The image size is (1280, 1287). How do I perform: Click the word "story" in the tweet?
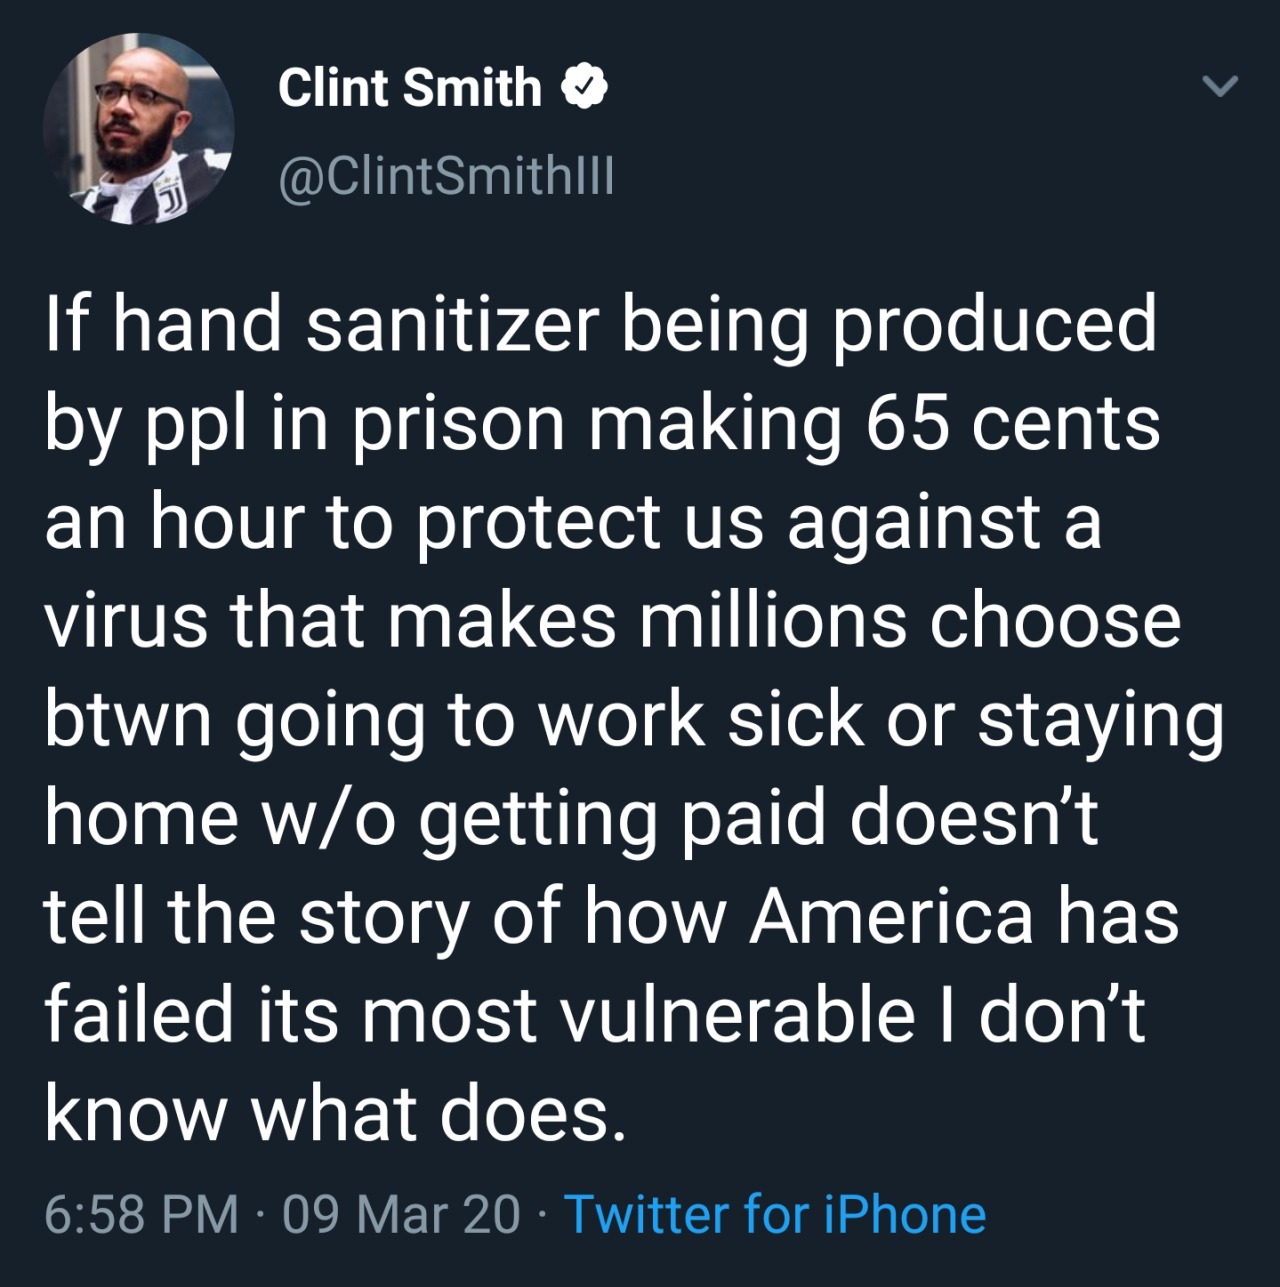coord(384,917)
